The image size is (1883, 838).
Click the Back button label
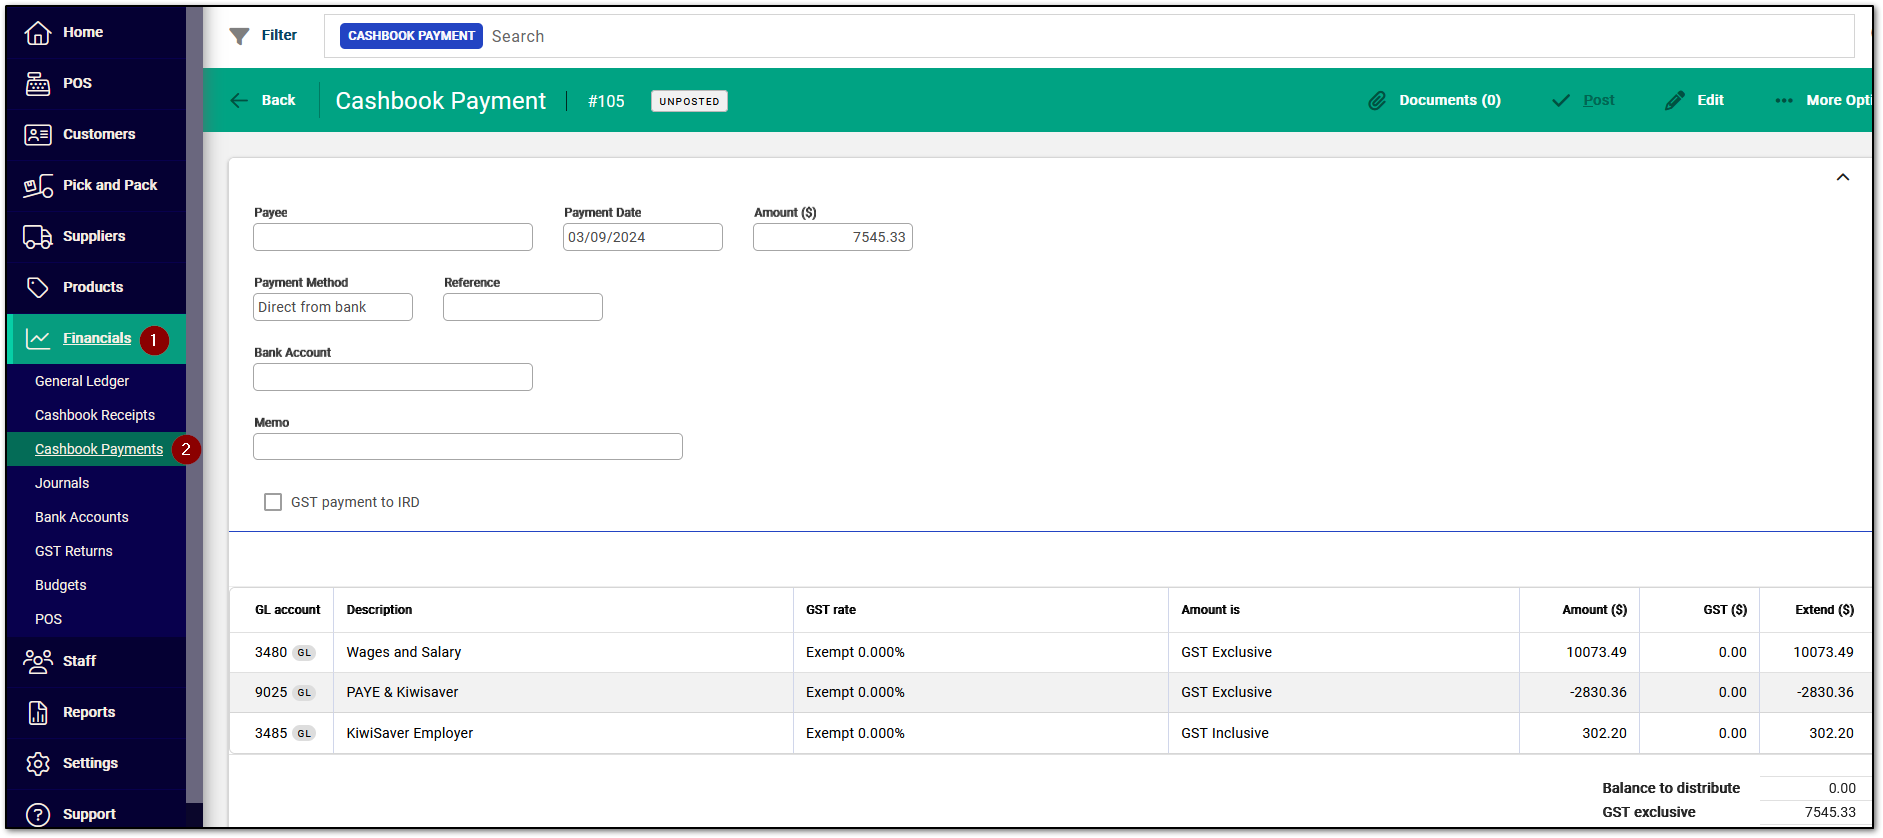(278, 100)
